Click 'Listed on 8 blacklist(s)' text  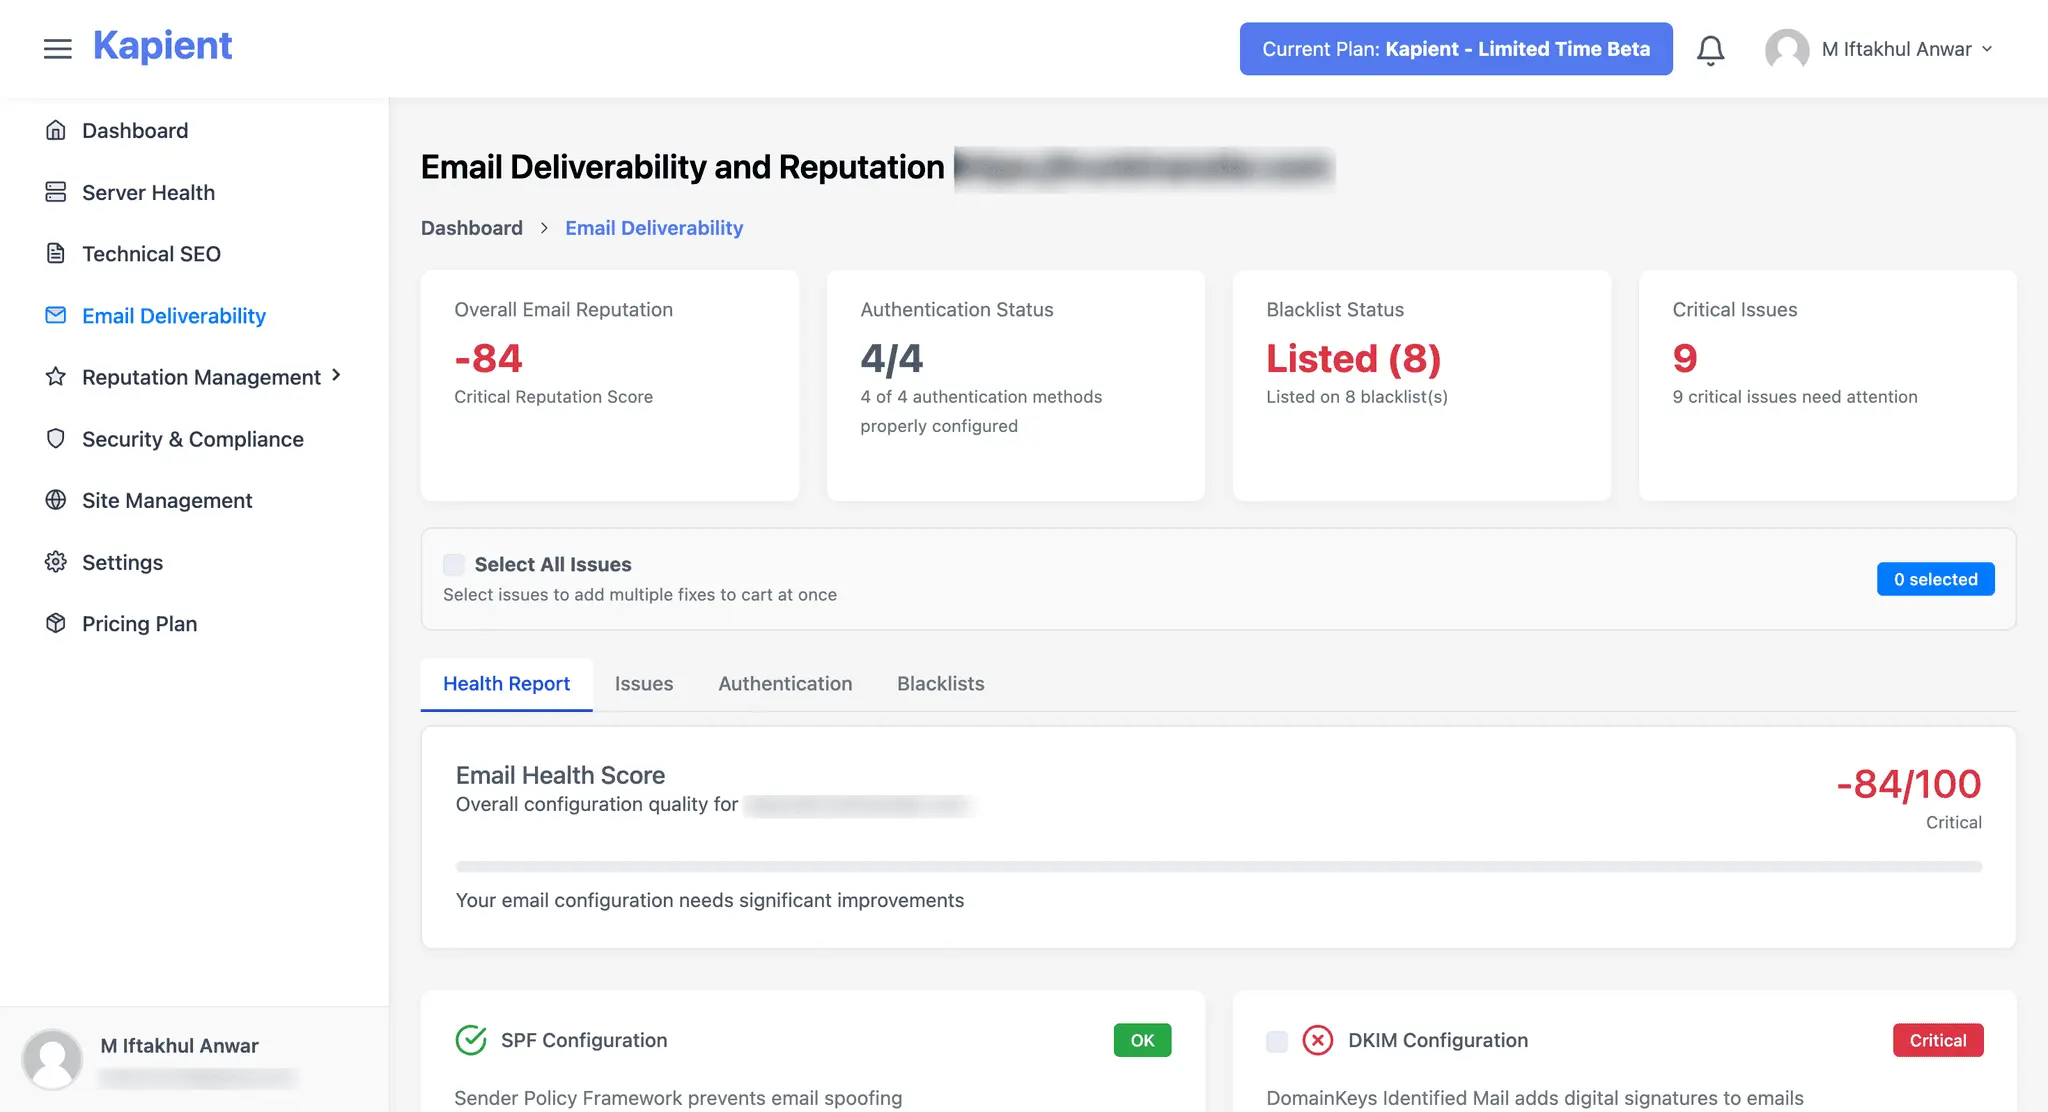tap(1357, 397)
